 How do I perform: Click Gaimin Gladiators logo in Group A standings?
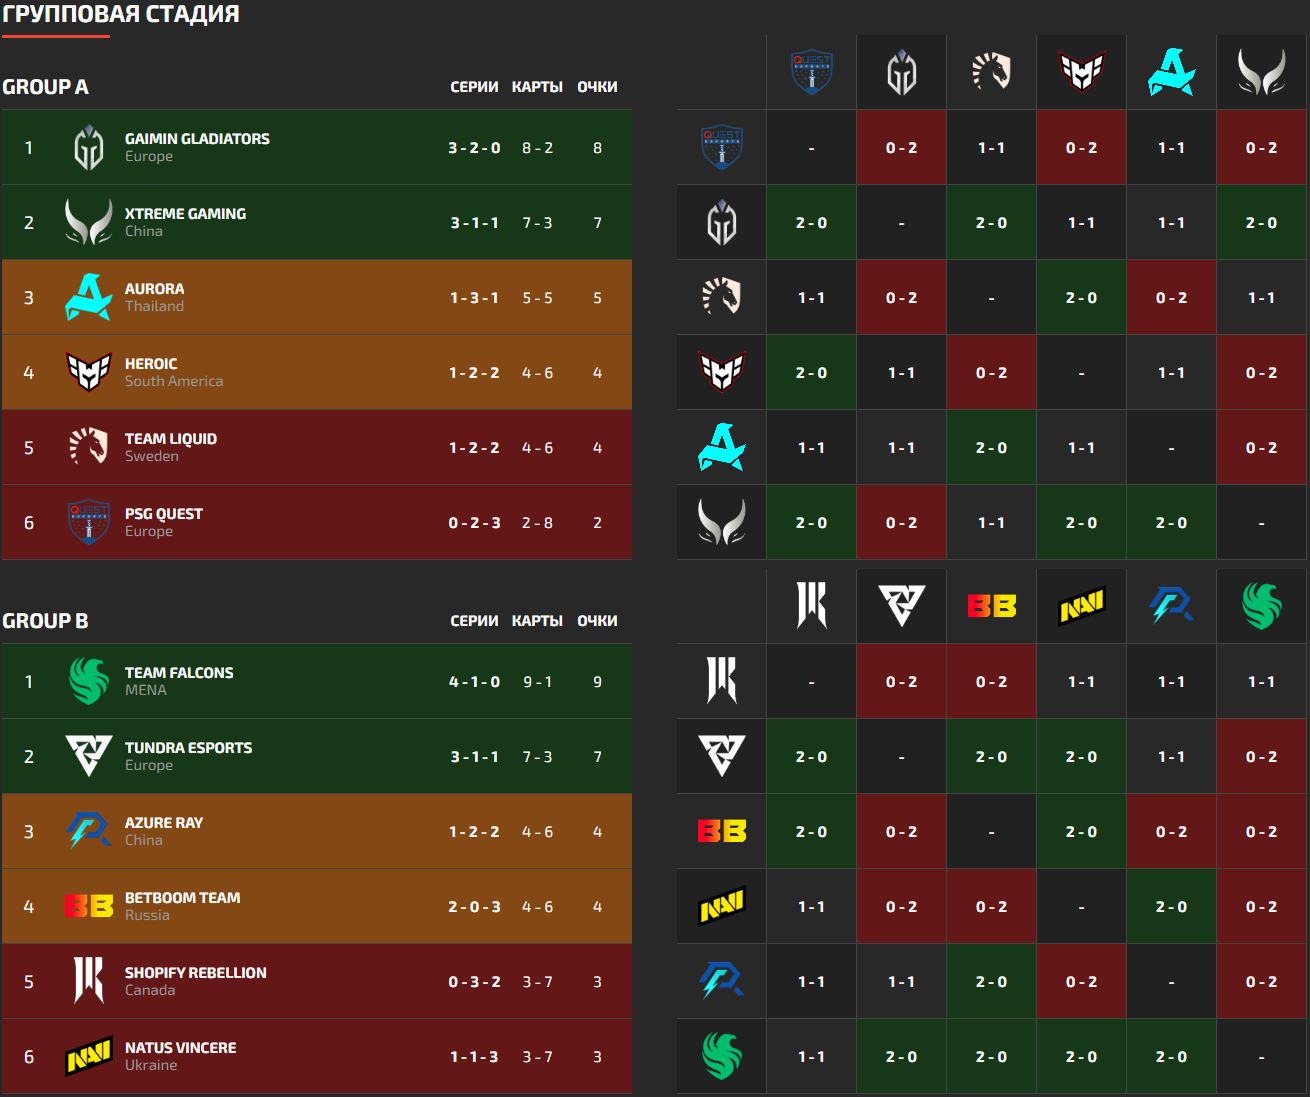(x=89, y=148)
